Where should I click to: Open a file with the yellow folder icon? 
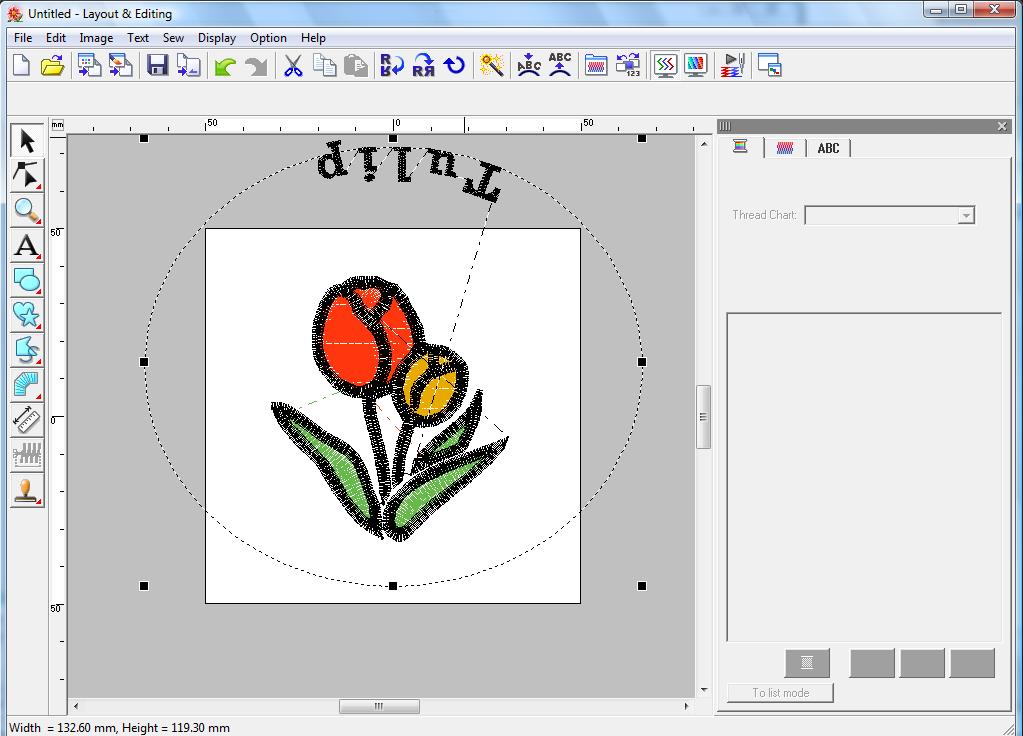pos(53,65)
